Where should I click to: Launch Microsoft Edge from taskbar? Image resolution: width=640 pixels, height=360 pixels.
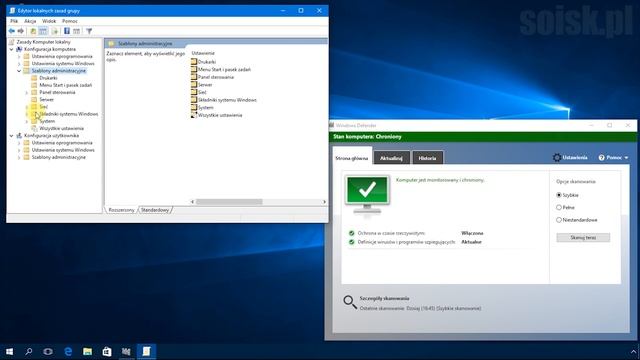click(68, 351)
